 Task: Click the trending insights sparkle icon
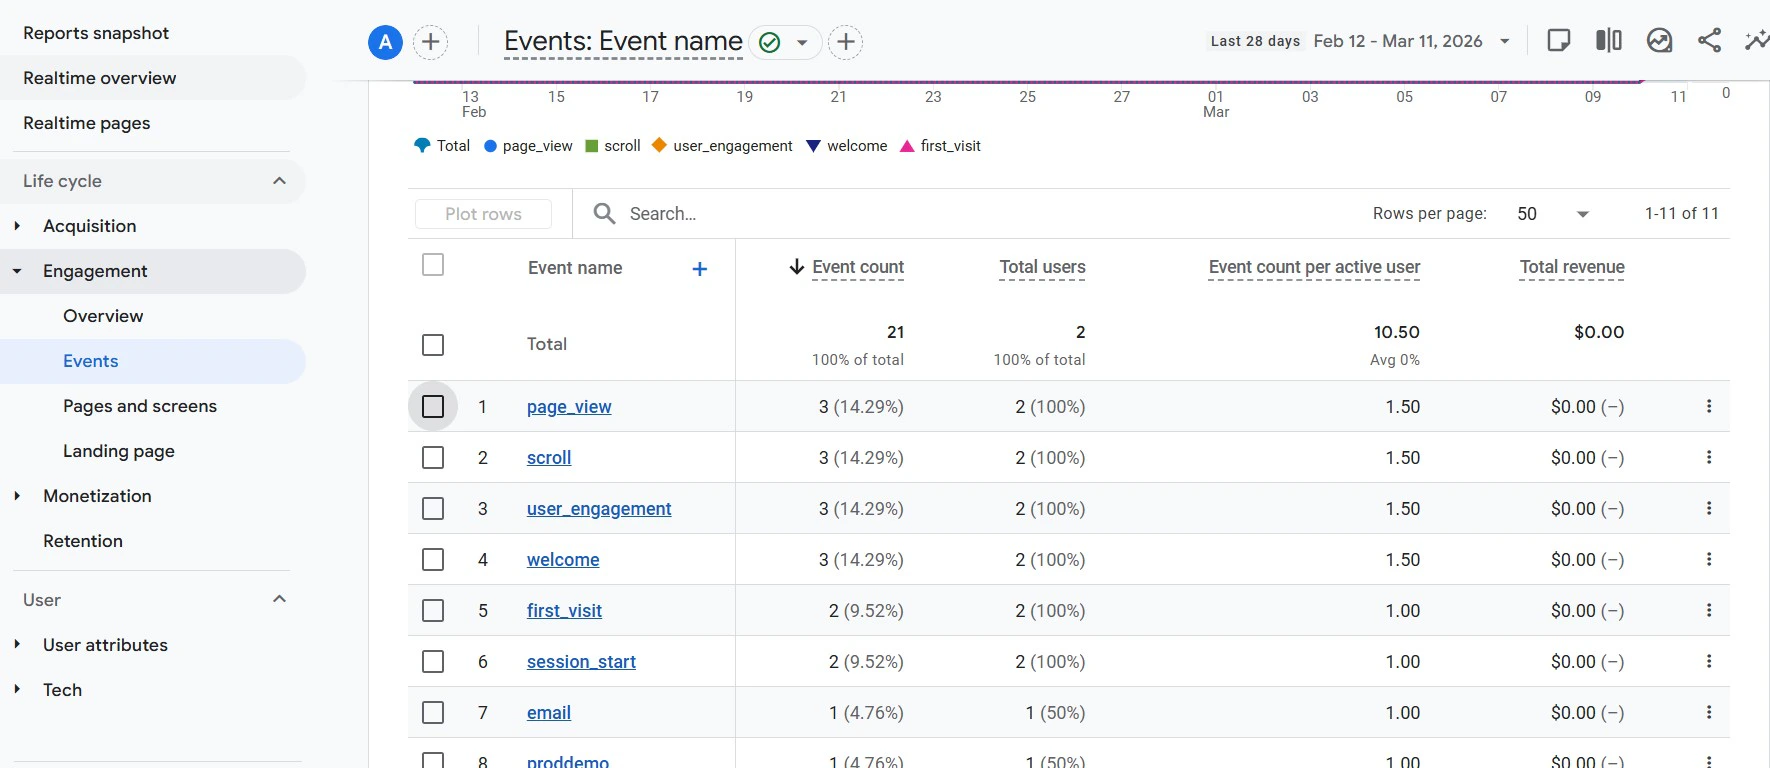click(1757, 40)
